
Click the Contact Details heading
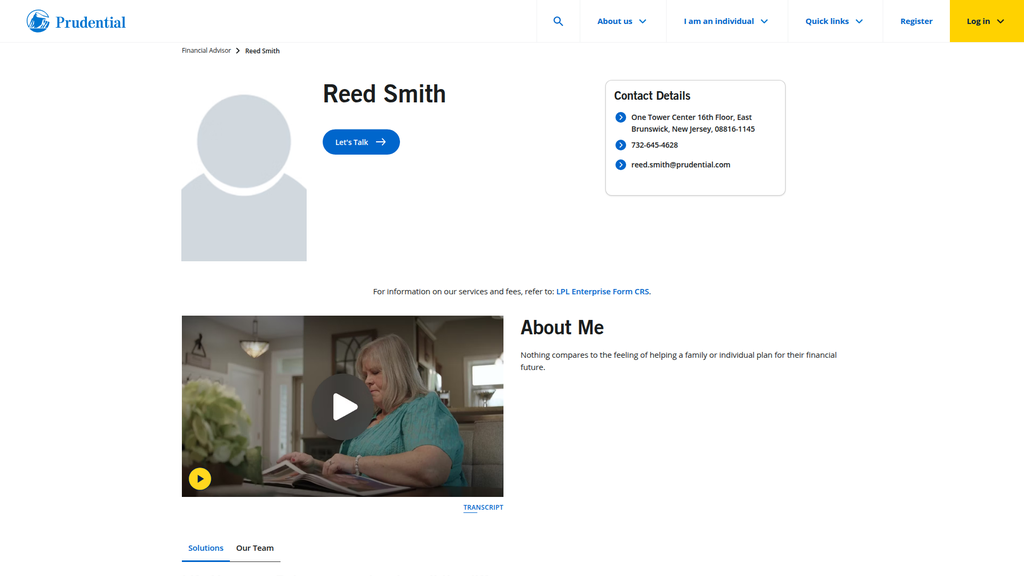point(652,95)
